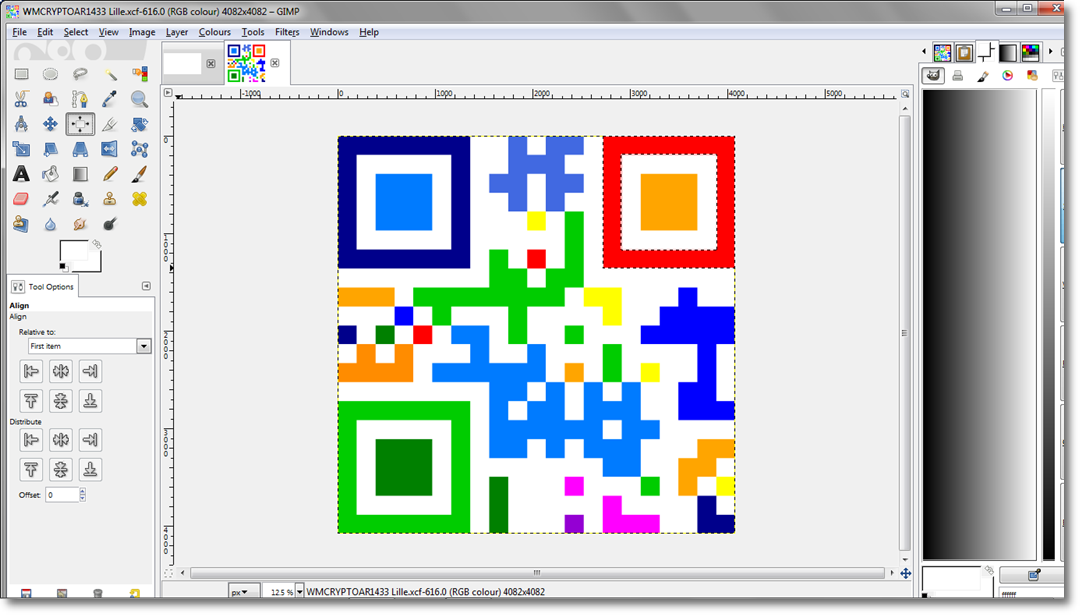Select the Move tool
The height and width of the screenshot is (615, 1080).
[x=50, y=124]
